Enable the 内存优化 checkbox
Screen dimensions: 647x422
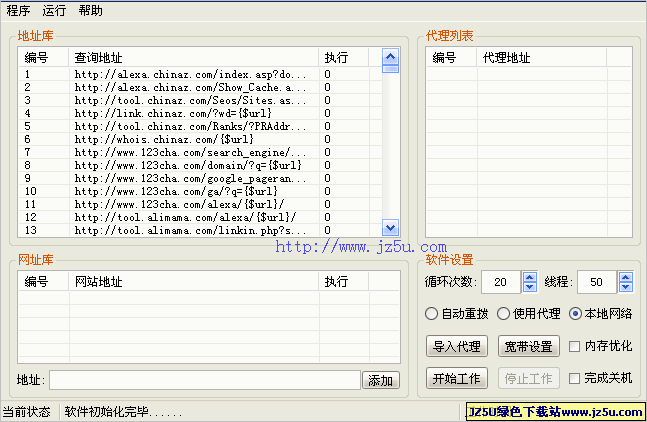(600, 346)
